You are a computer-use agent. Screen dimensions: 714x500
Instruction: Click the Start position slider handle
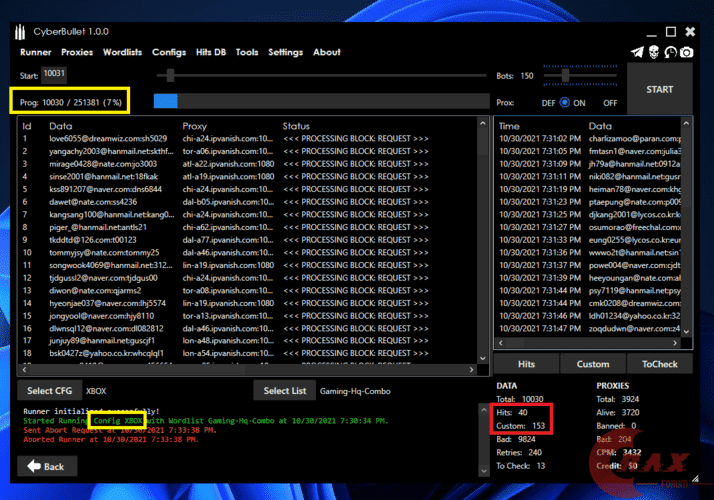pos(170,76)
